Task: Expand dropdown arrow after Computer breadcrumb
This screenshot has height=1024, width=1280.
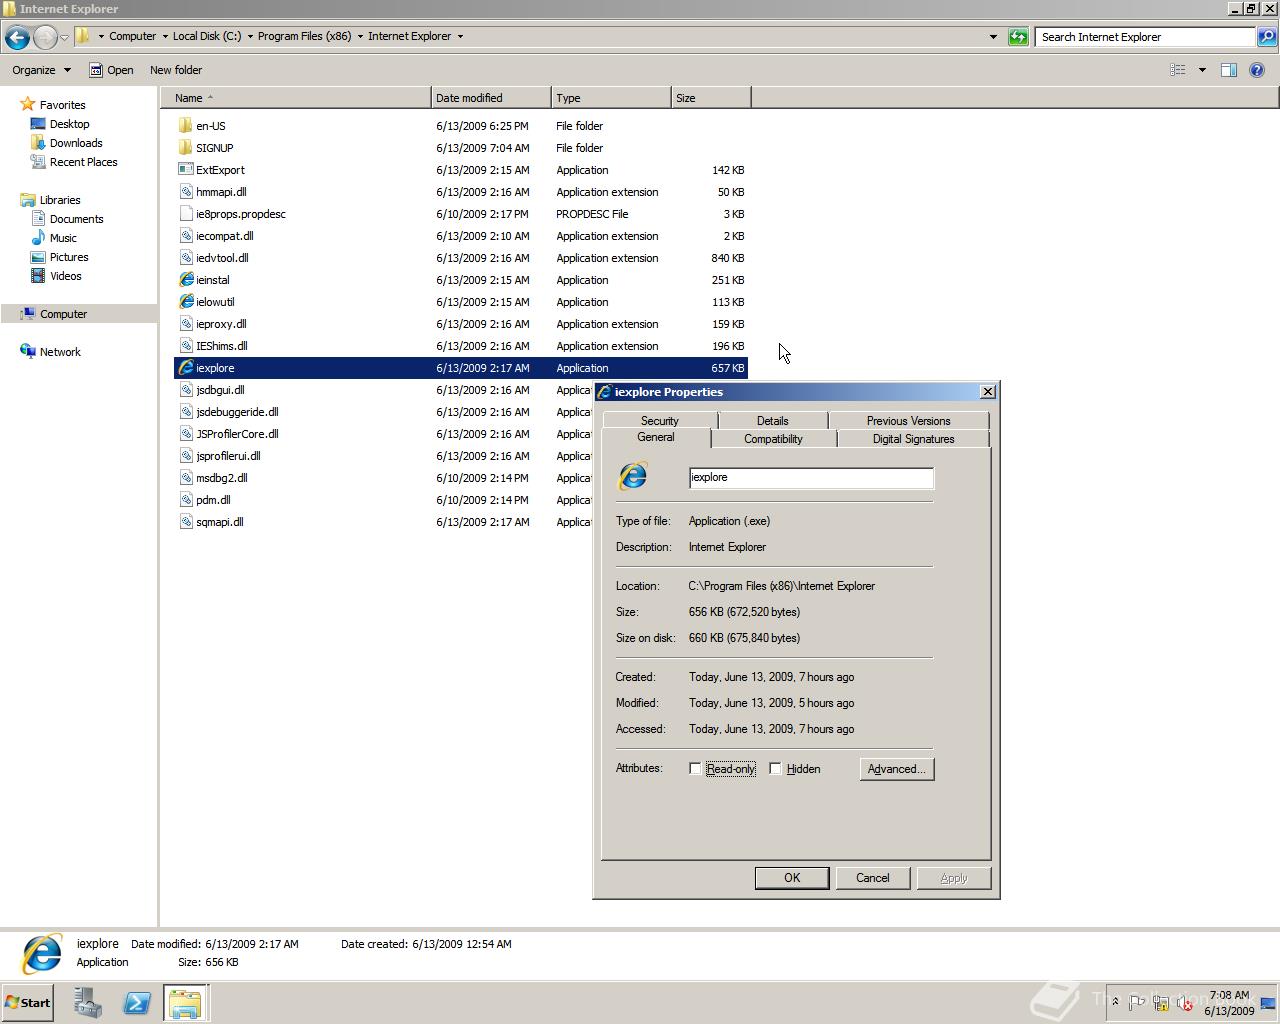Action: [x=165, y=37]
